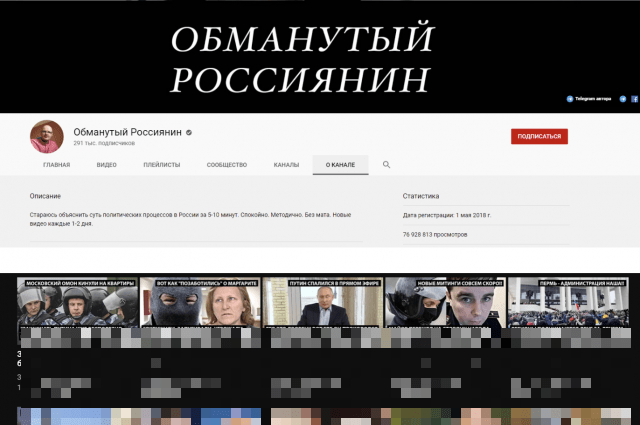Click the verified checkmark badge

point(188,132)
